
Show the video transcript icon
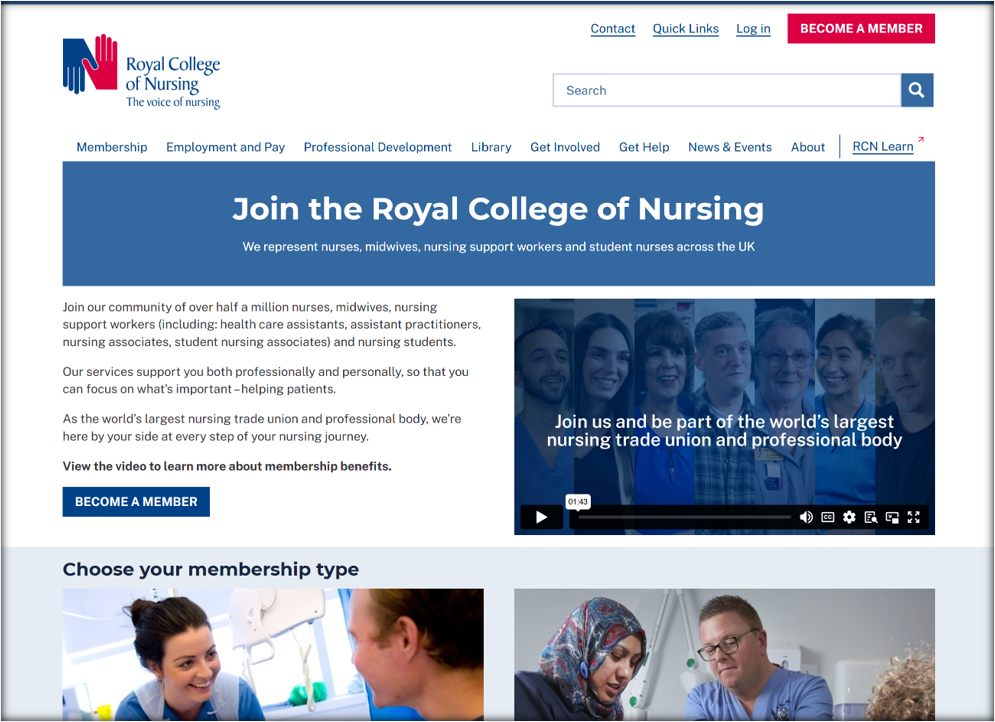871,517
